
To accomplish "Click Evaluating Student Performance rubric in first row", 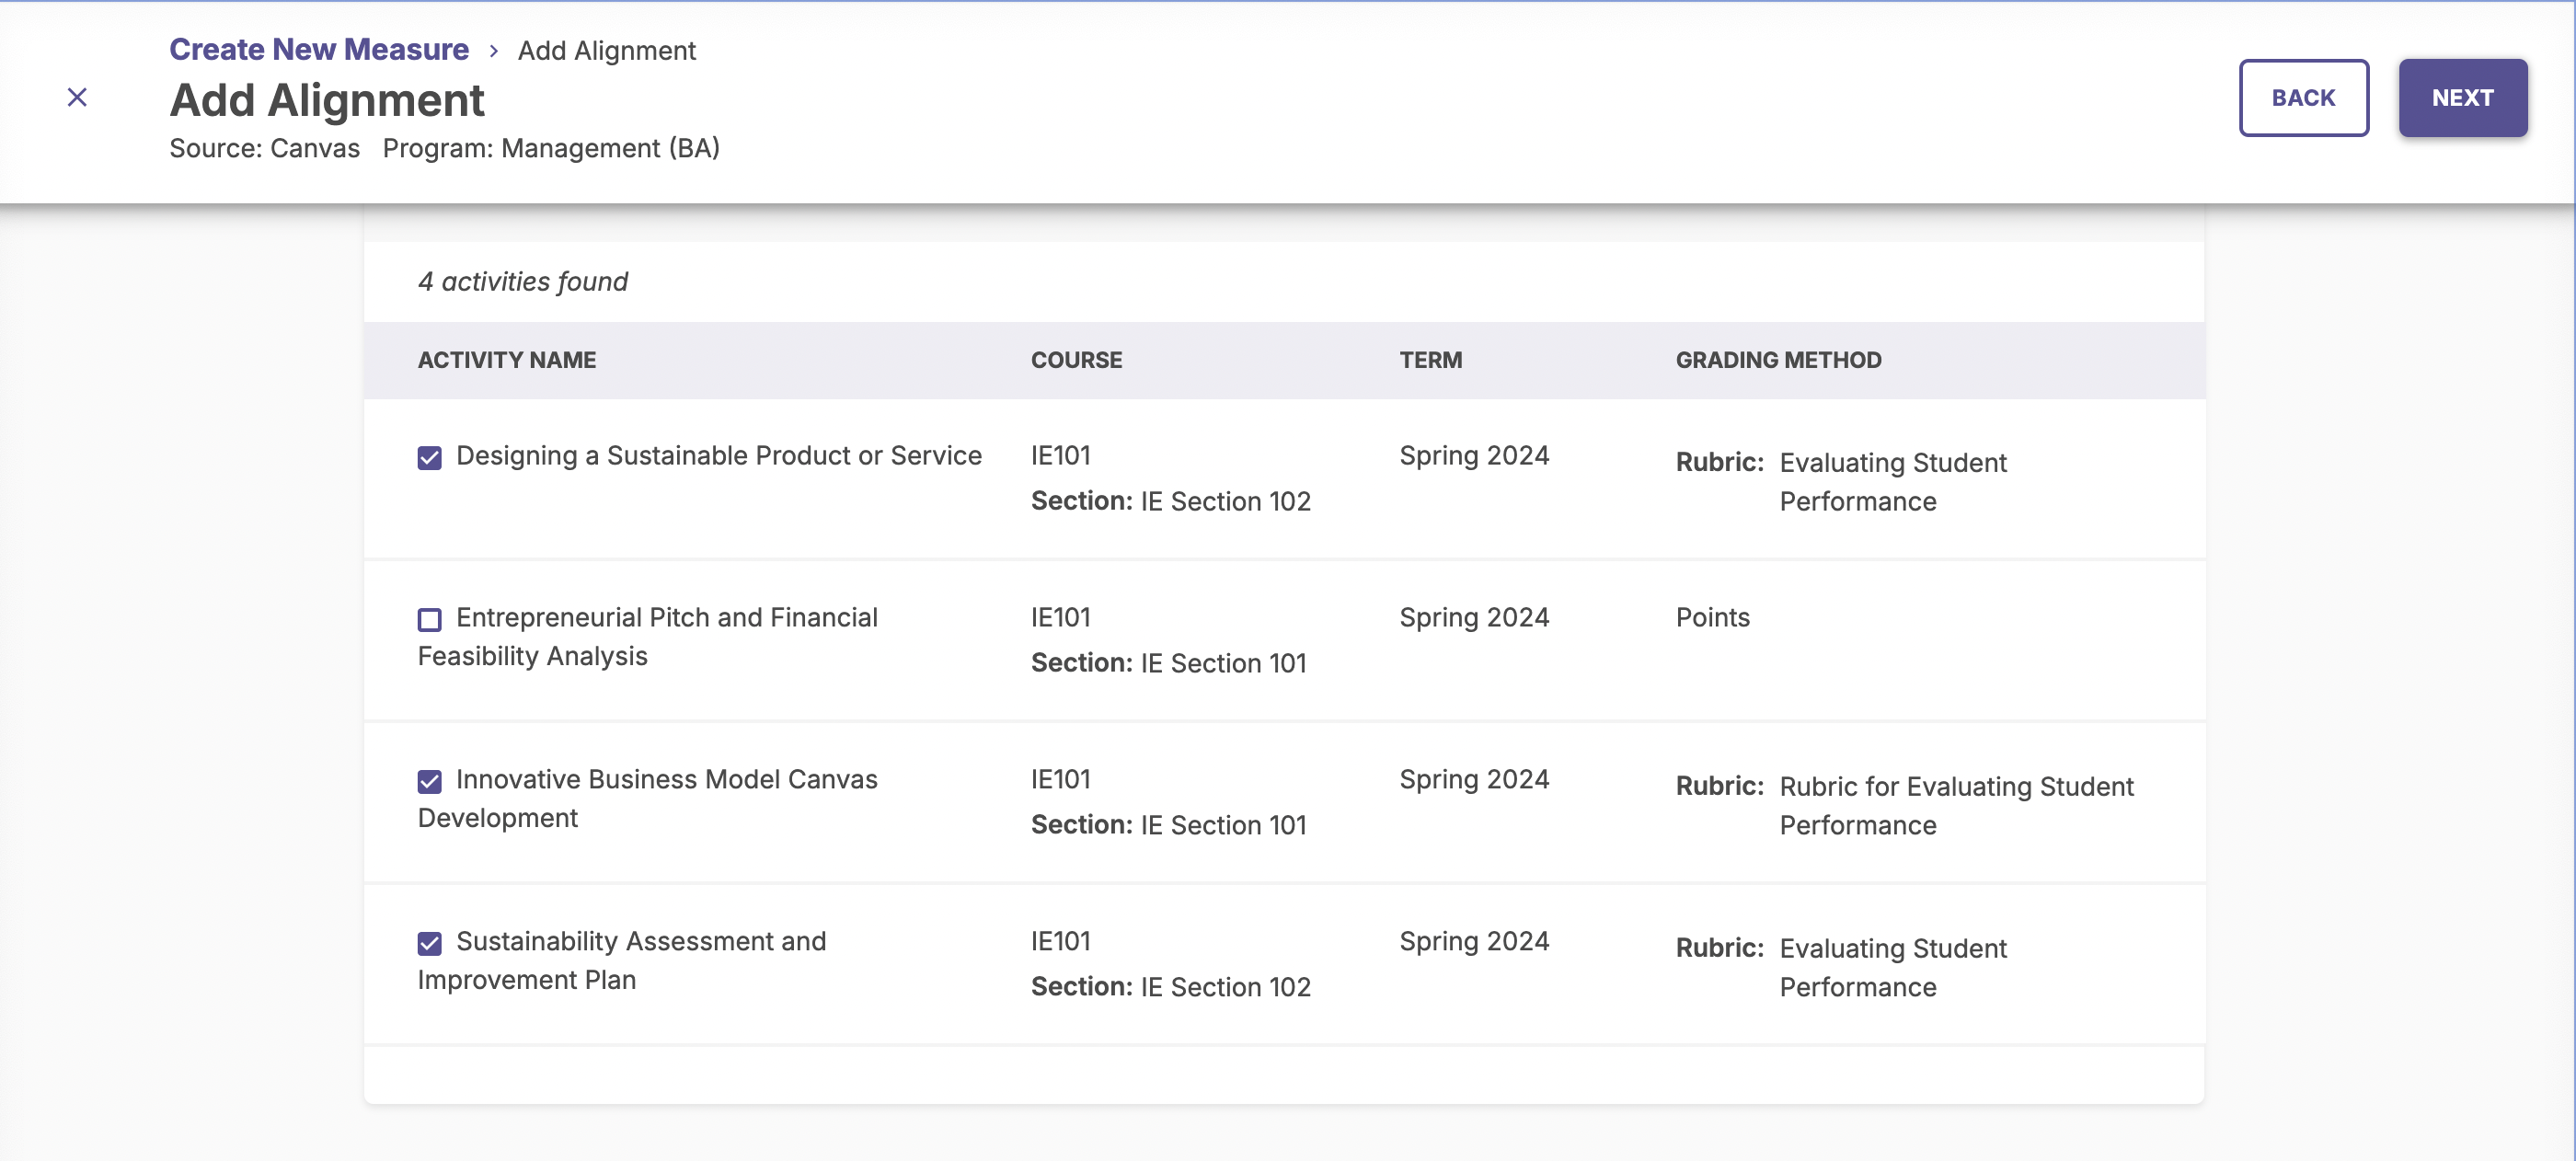I will click(x=1892, y=482).
